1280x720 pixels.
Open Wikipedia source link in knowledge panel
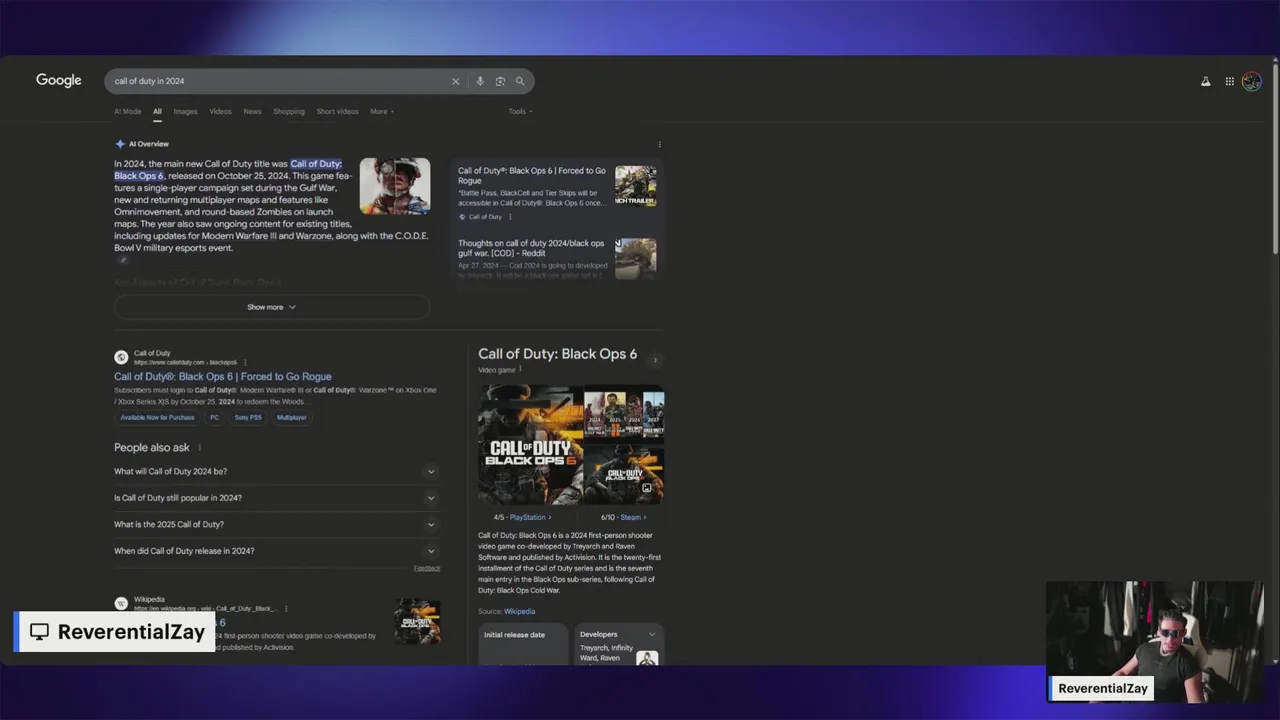coord(519,611)
